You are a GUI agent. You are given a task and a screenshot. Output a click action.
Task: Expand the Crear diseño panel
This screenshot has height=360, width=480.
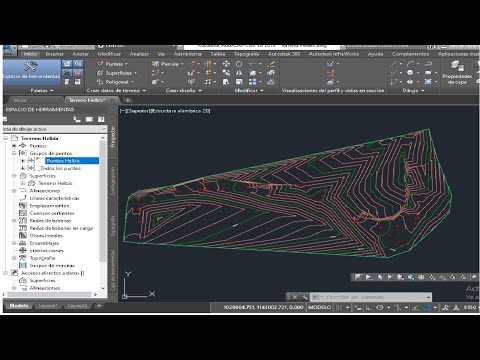(184, 90)
